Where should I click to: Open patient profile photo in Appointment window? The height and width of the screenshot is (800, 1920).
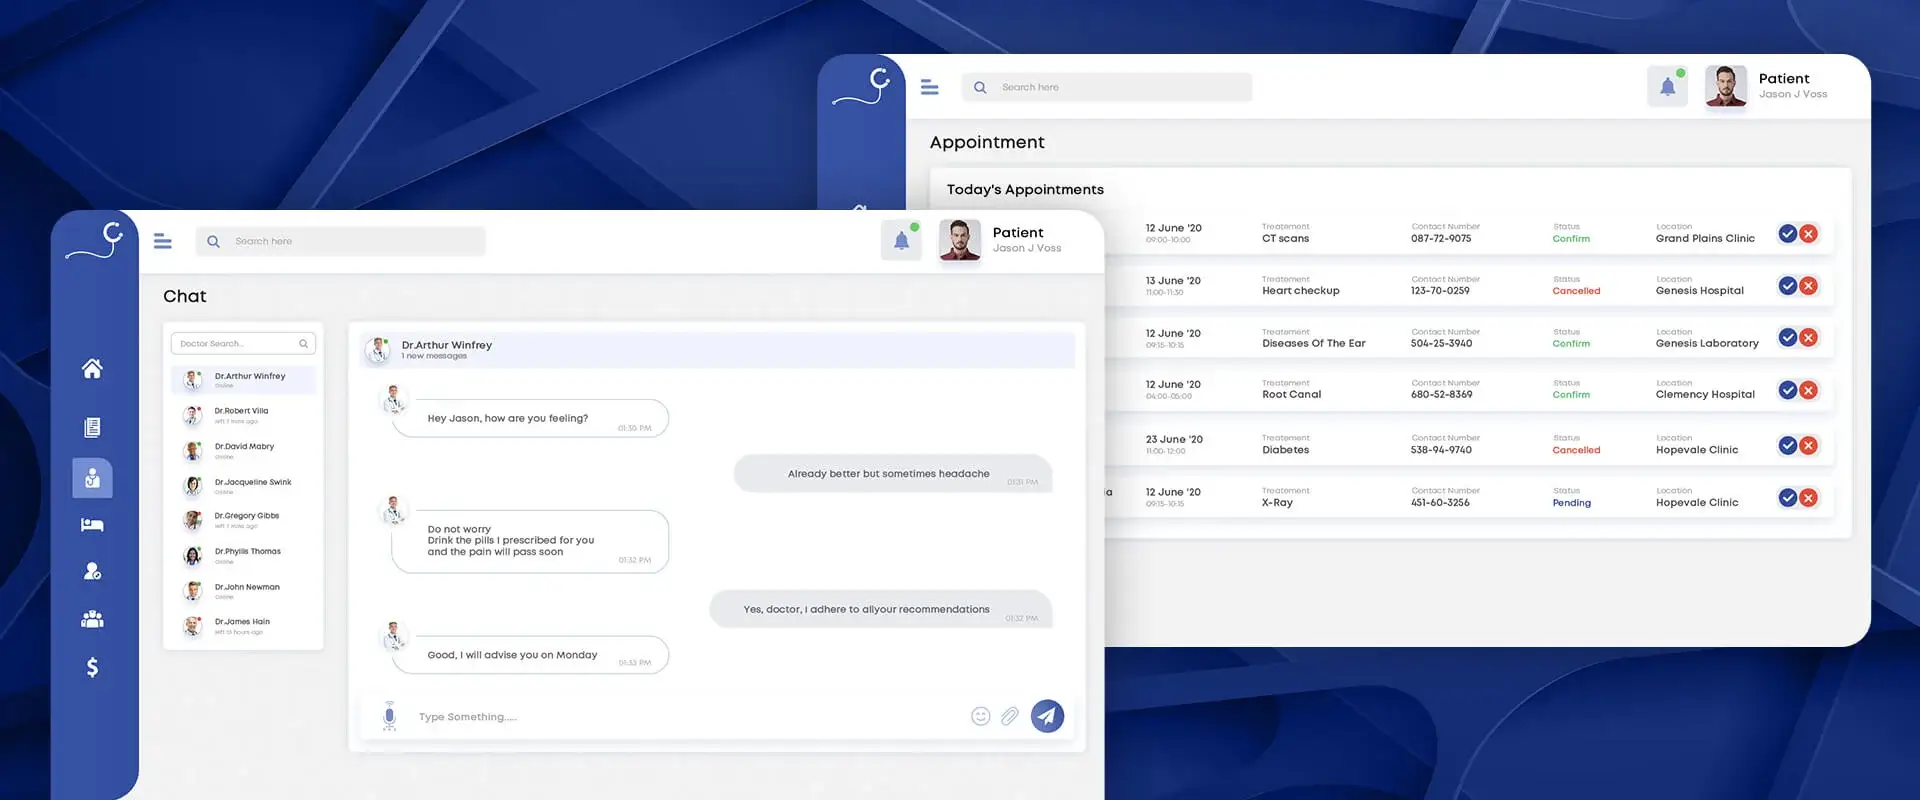[1726, 86]
